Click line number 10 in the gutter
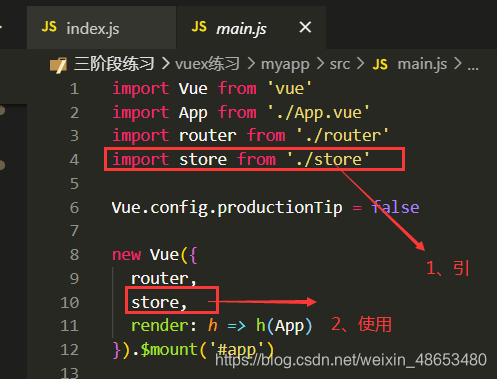497x379 pixels. [70, 303]
